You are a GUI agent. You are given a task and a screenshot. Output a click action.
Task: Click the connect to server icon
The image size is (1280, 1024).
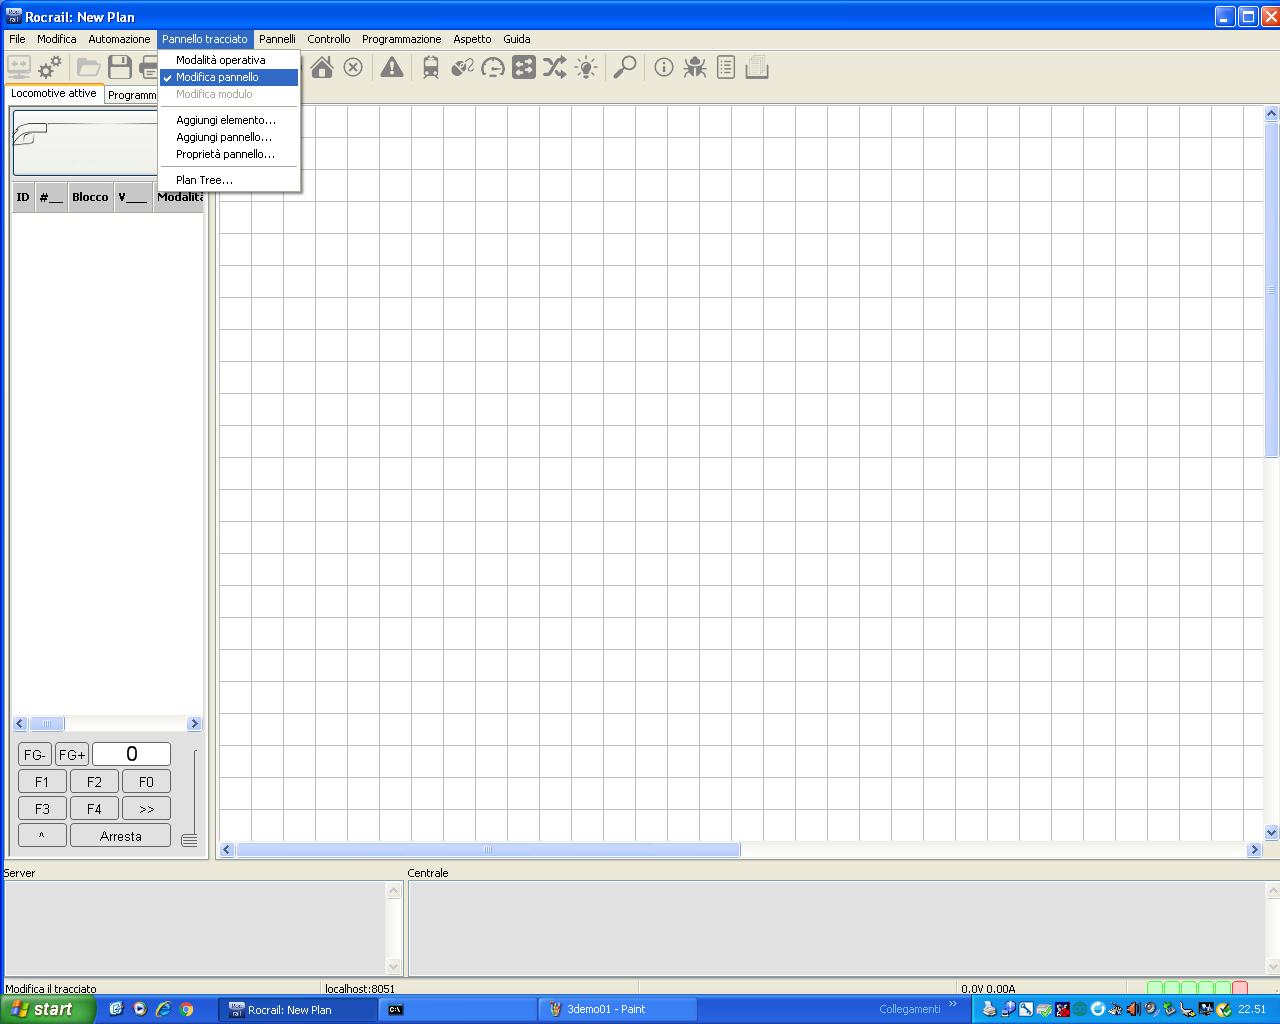(18, 67)
